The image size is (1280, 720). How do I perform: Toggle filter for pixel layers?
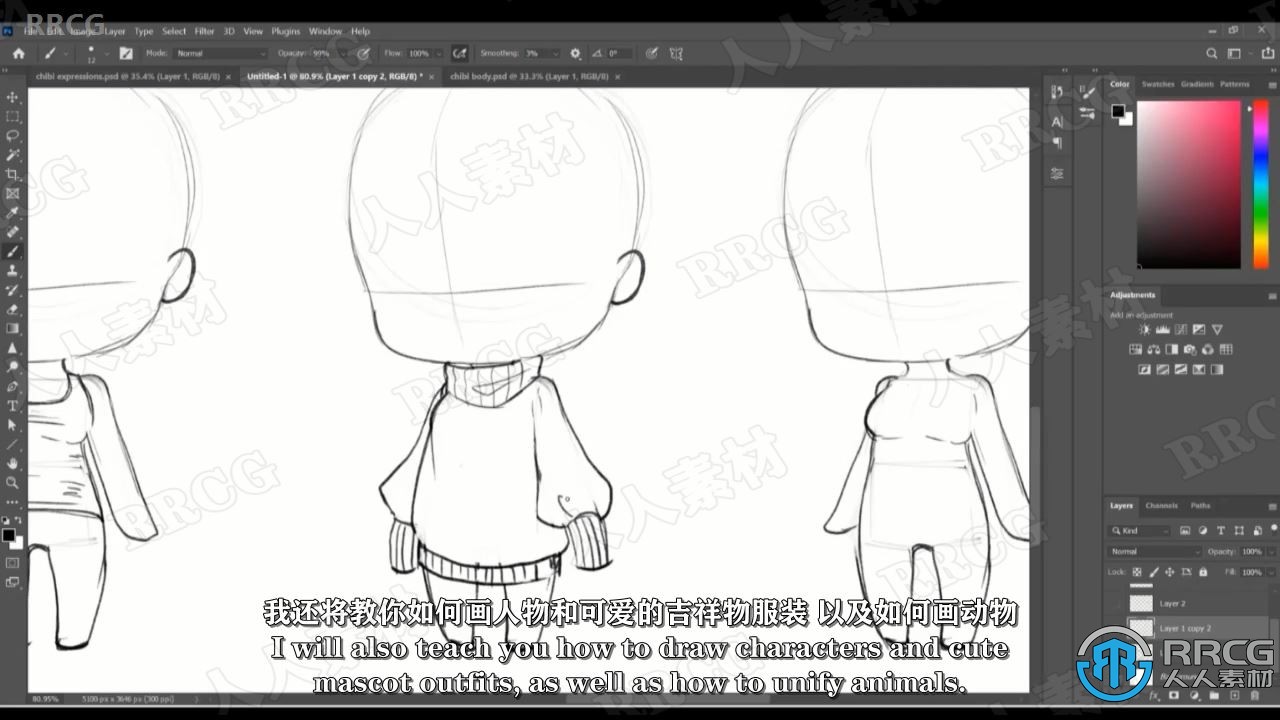pos(1184,531)
